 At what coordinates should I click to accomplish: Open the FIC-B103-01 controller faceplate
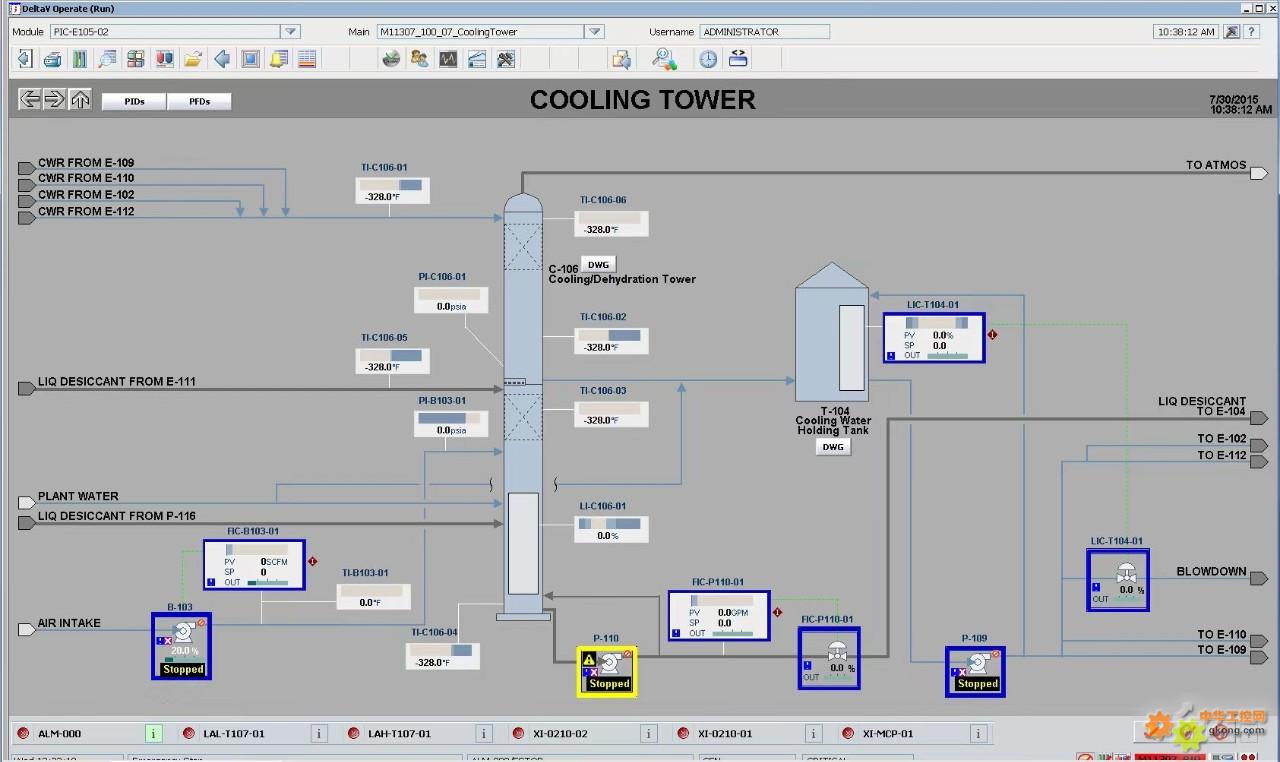coord(254,564)
